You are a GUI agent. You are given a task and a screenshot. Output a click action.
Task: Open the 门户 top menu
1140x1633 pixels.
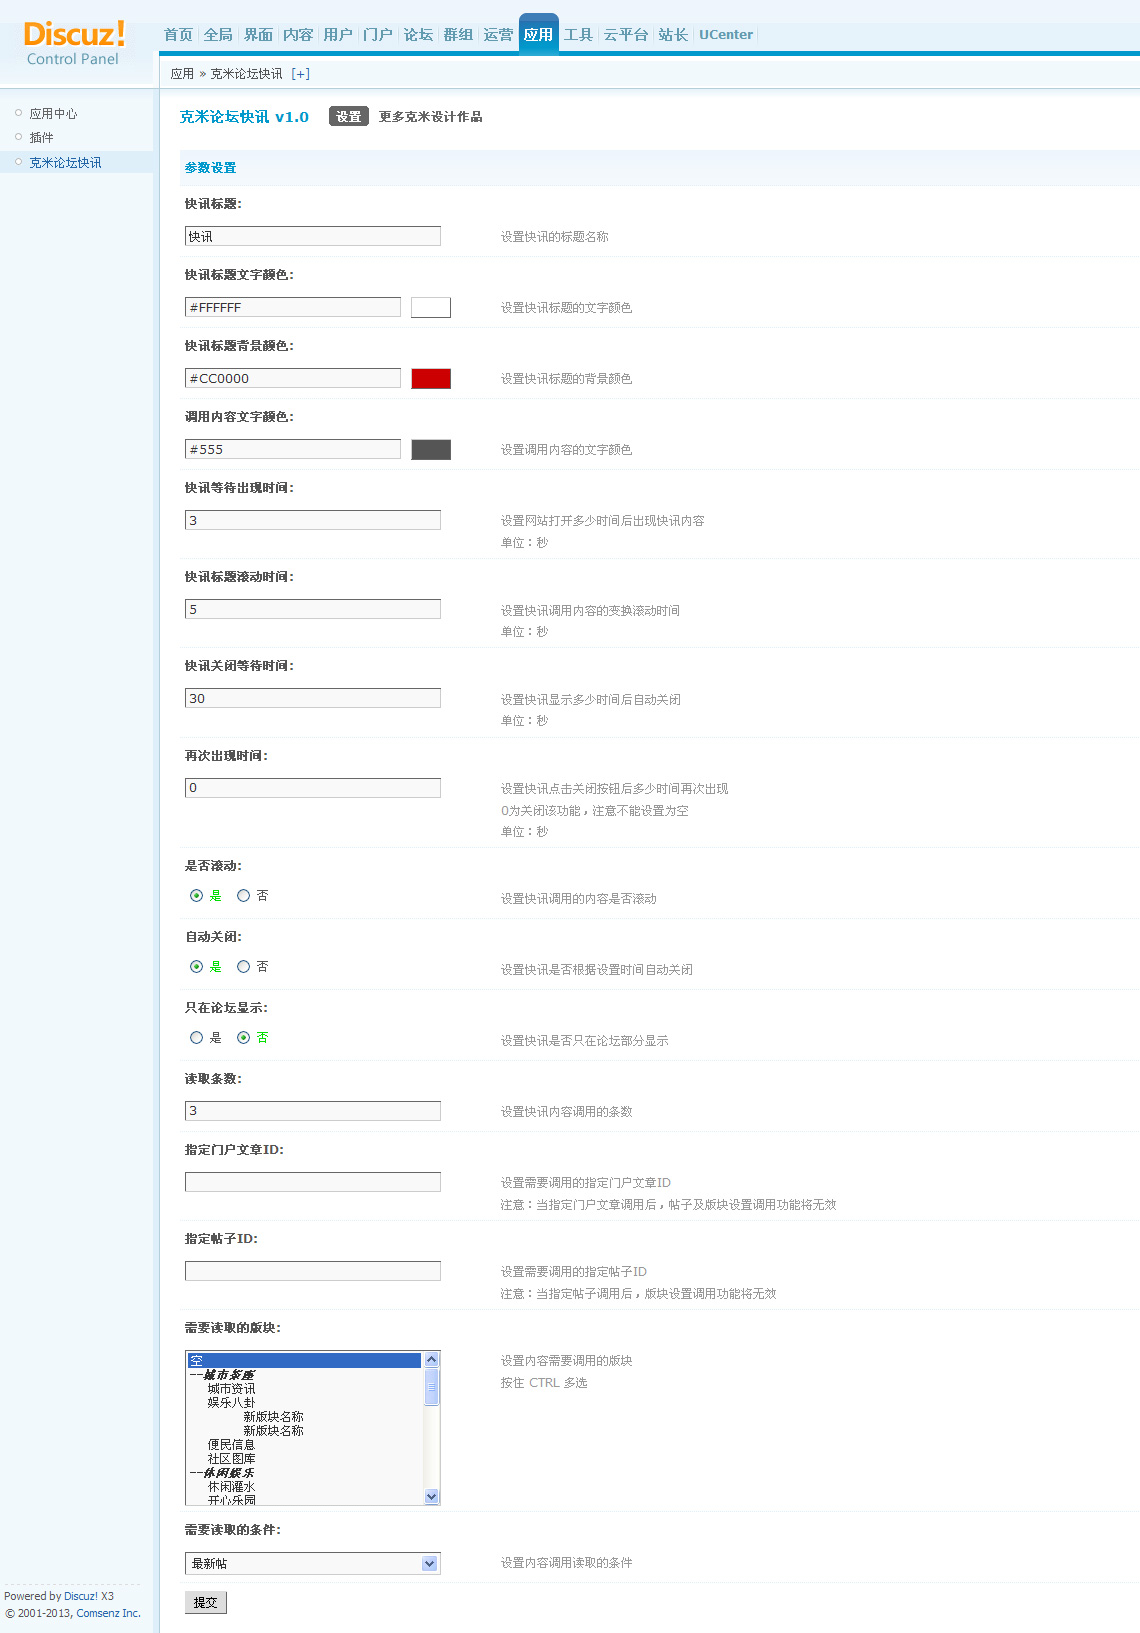(x=378, y=35)
